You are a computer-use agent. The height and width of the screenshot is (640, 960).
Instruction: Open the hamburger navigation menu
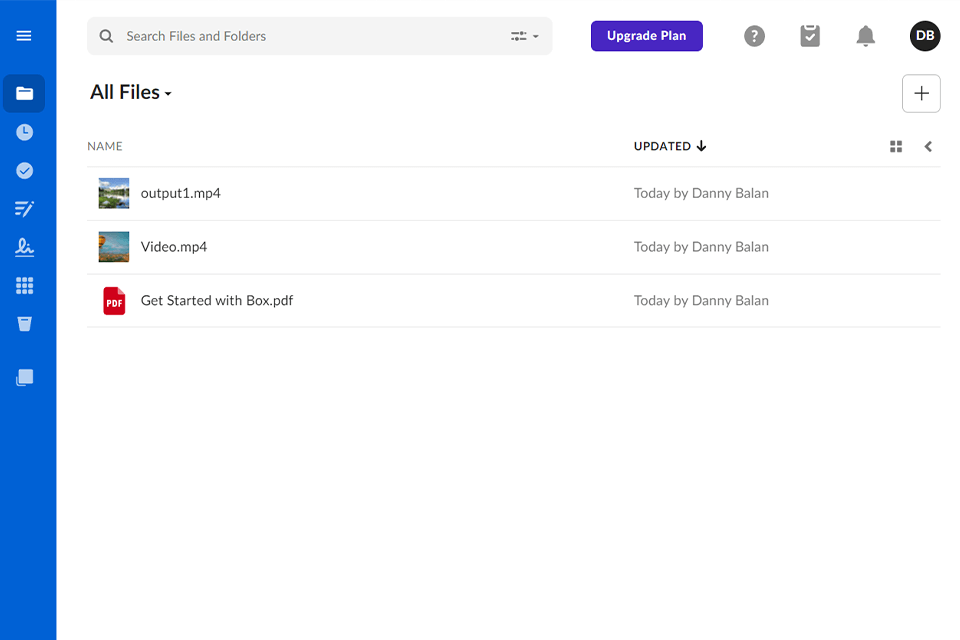pyautogui.click(x=24, y=36)
